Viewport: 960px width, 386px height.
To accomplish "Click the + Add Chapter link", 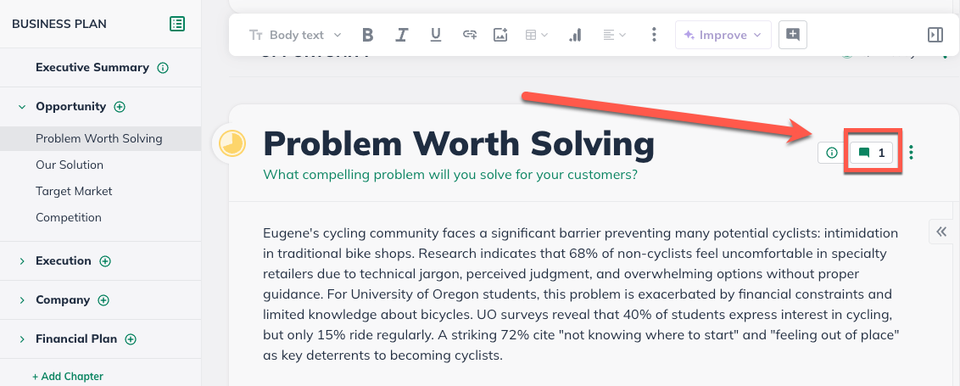I will tap(68, 376).
